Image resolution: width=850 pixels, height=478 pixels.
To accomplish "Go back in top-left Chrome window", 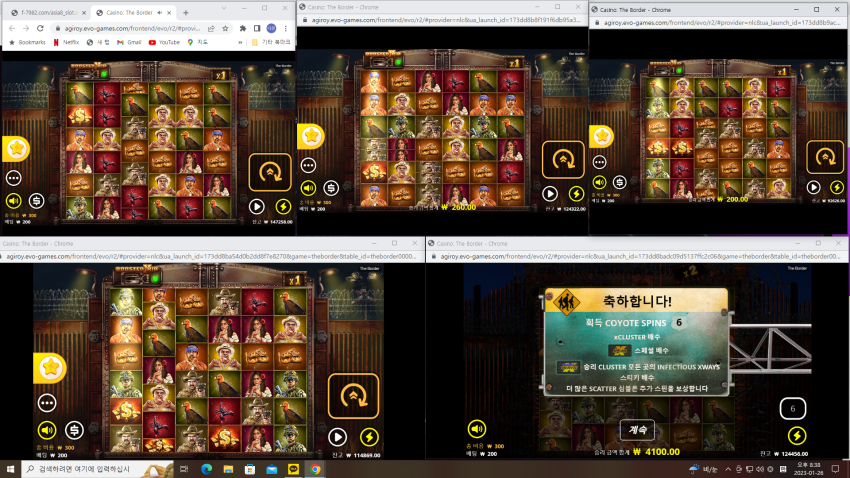I will pos(12,28).
